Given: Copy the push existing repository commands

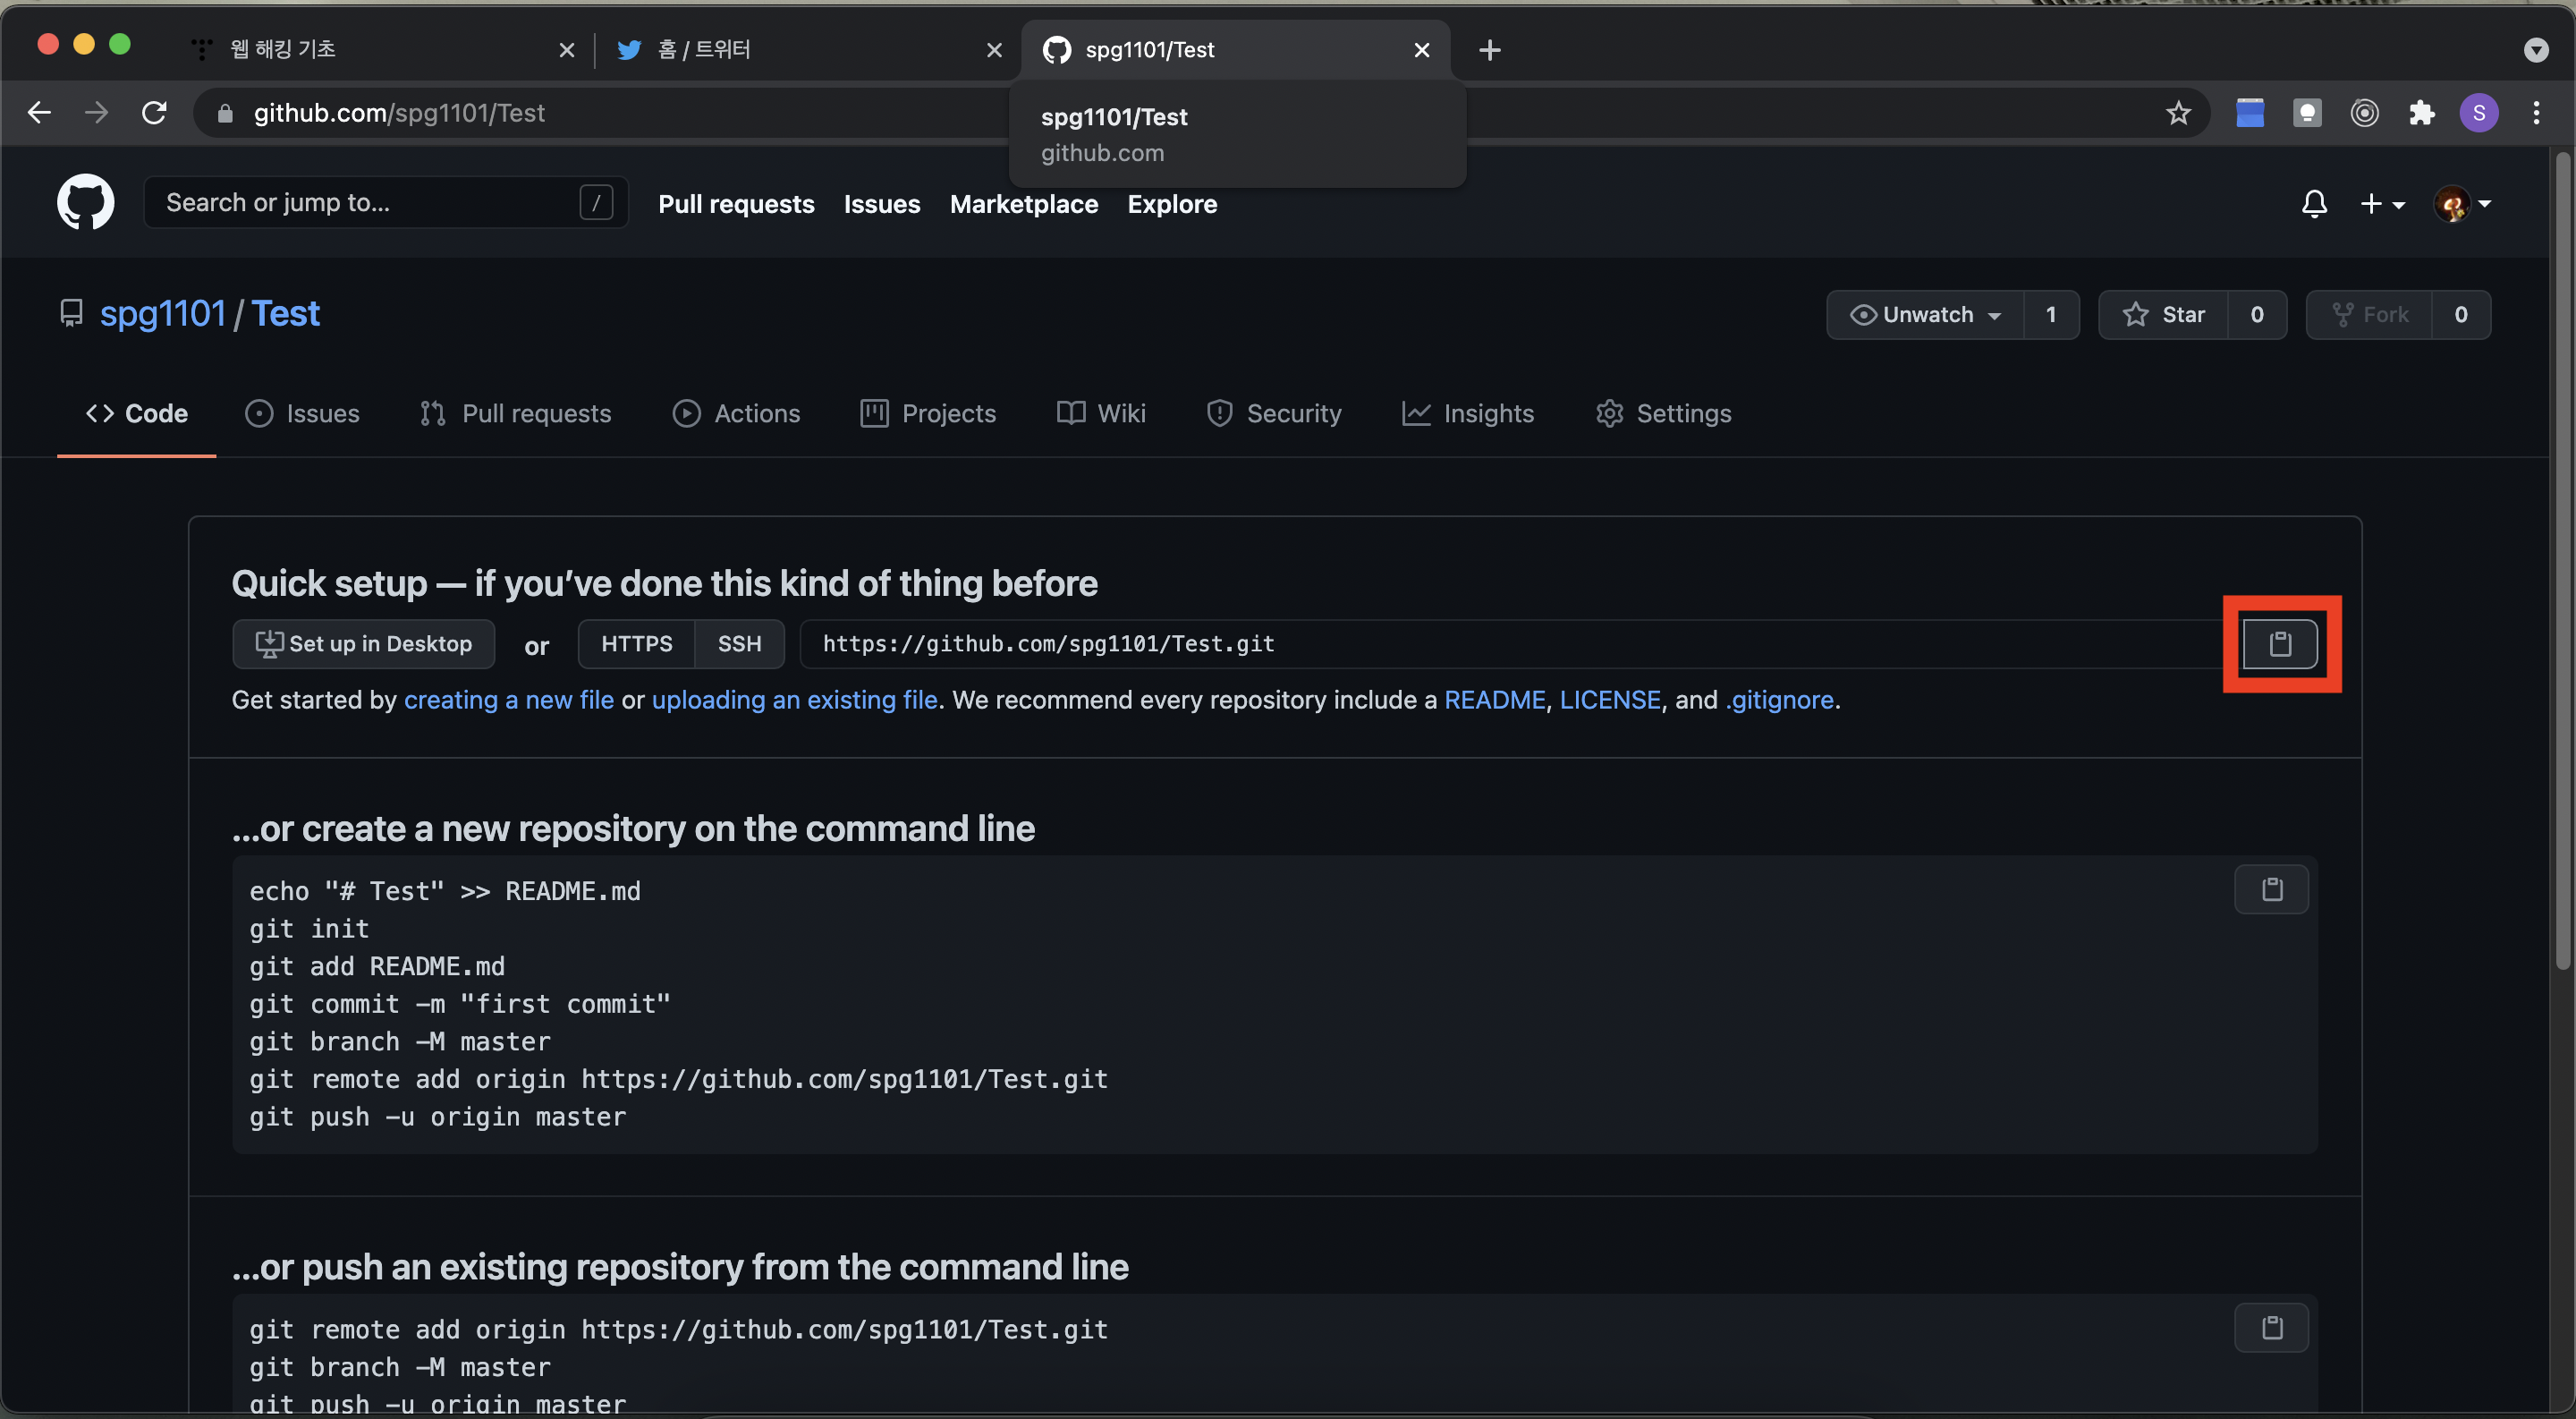Looking at the screenshot, I should point(2271,1327).
